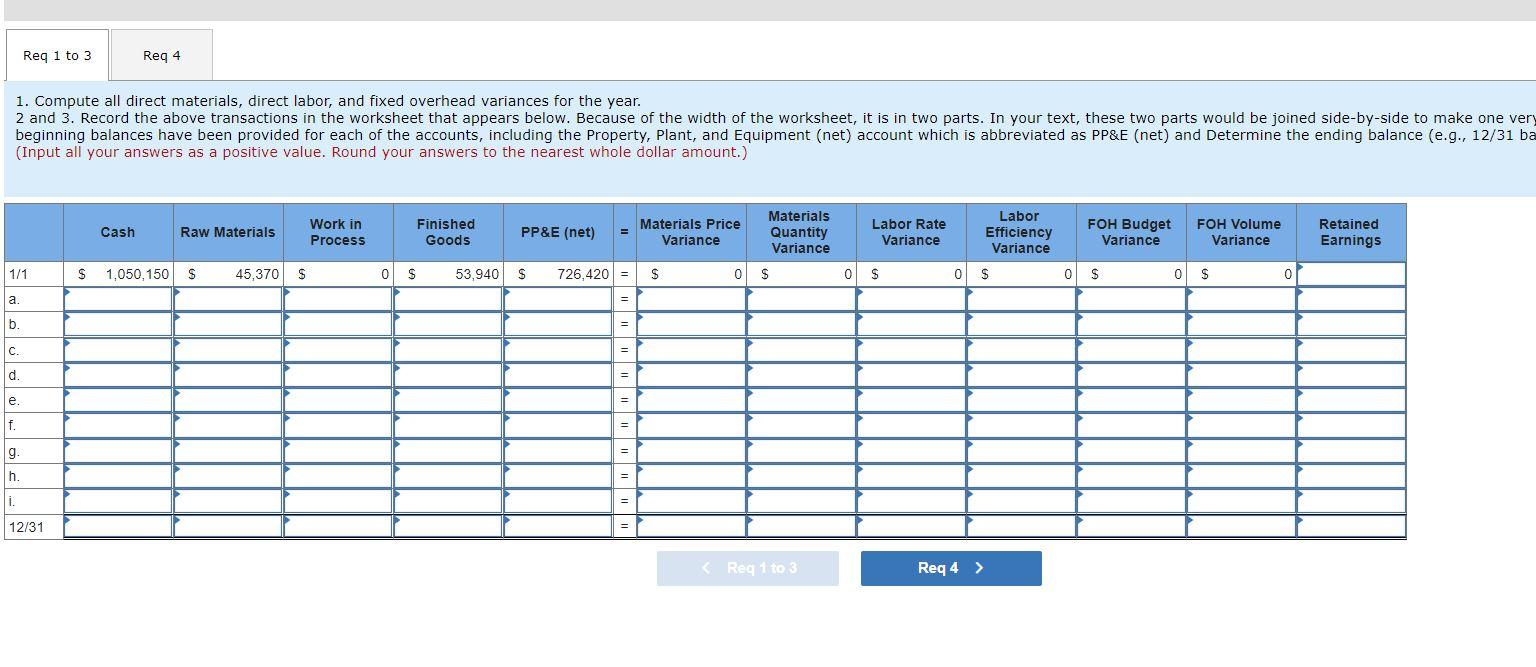Click the Retained Earnings cell in row i
Image resolution: width=1536 pixels, height=667 pixels.
[x=1351, y=501]
